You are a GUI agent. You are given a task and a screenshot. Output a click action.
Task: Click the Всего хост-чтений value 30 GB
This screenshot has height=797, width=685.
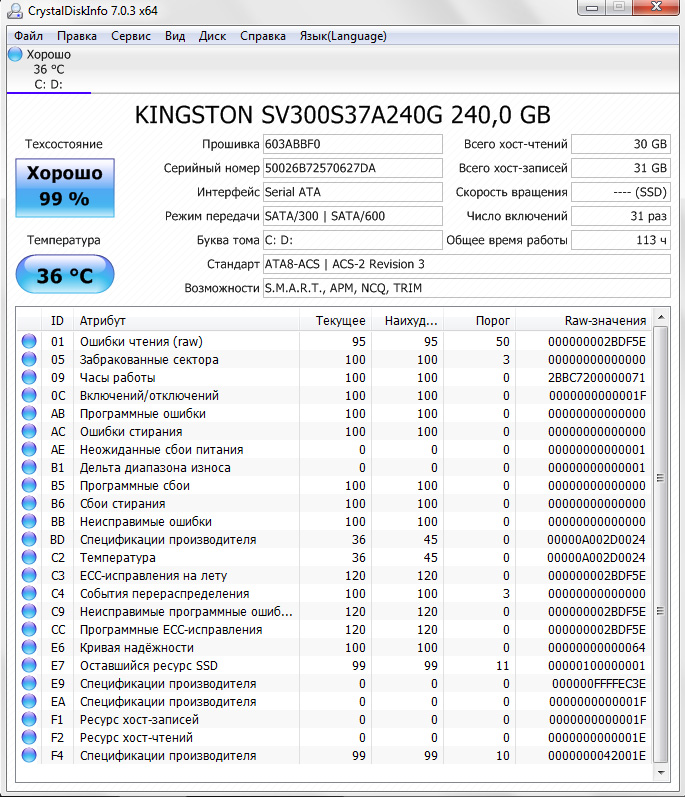621,144
